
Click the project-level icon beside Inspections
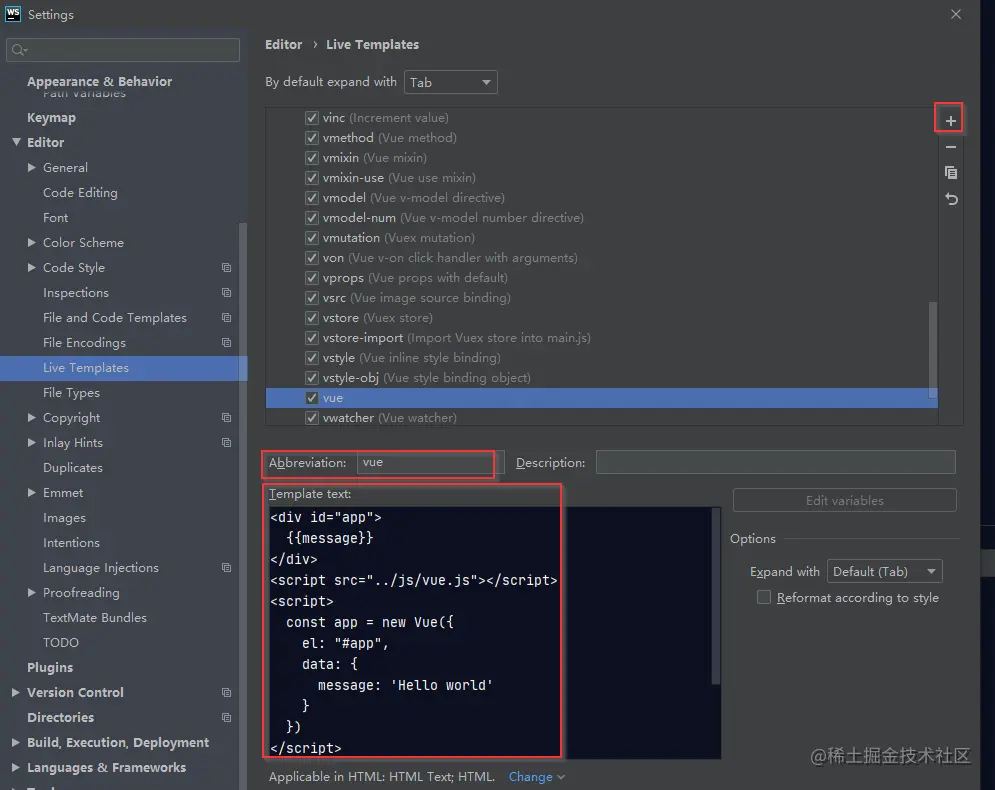point(227,293)
